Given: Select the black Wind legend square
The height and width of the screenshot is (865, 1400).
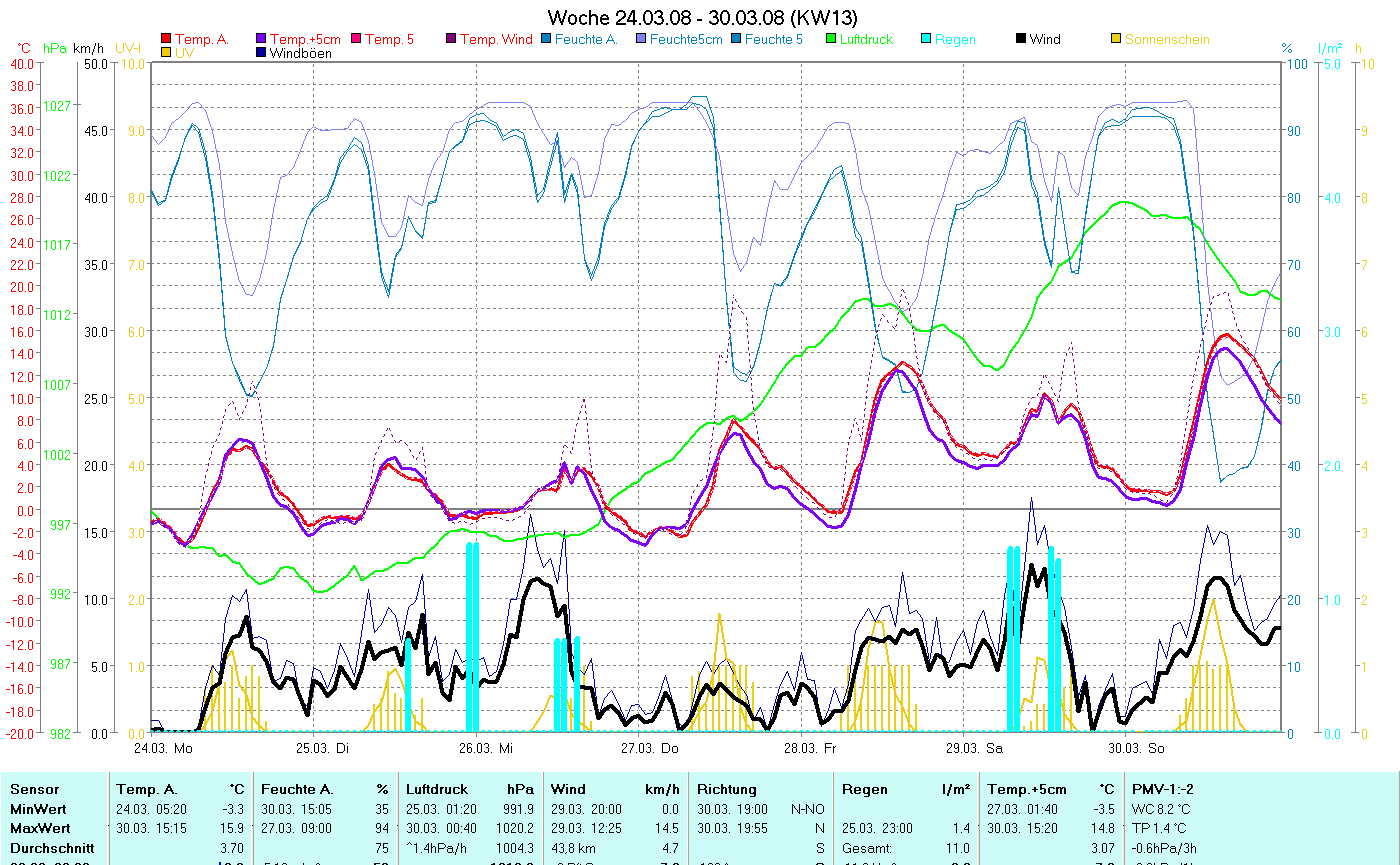Looking at the screenshot, I should click(1020, 39).
